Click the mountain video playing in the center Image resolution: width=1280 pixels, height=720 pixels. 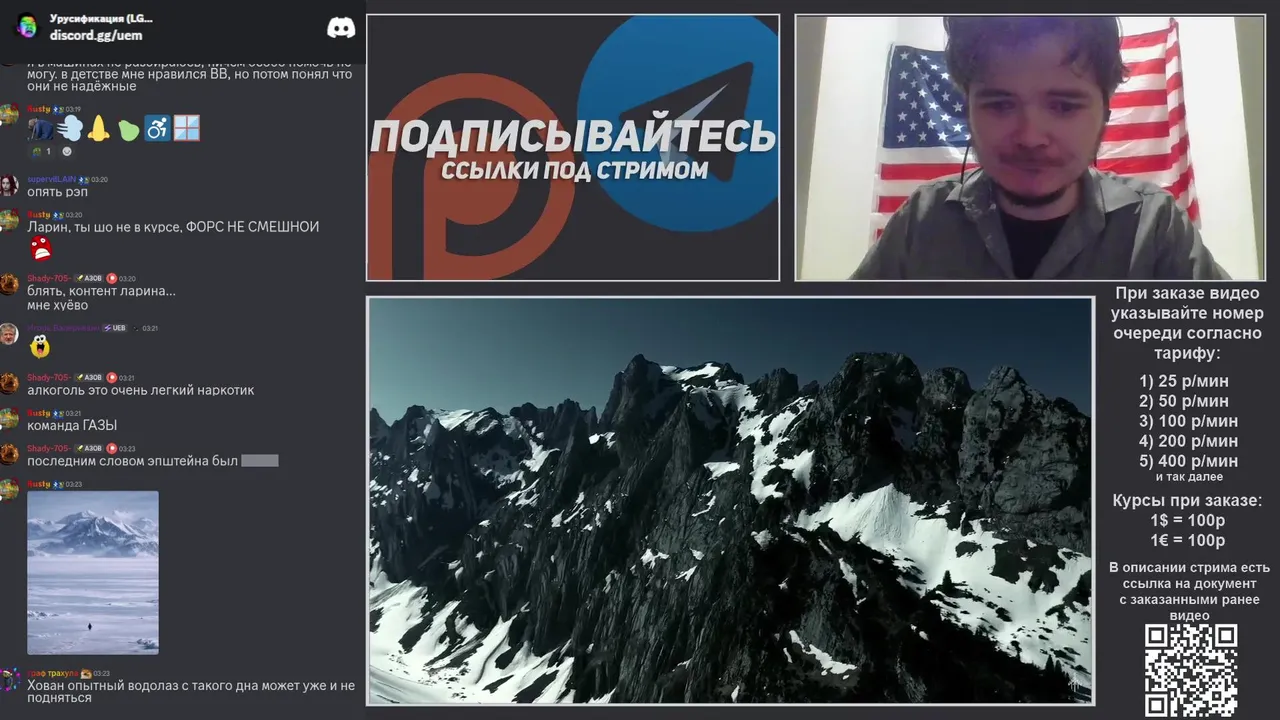[x=730, y=500]
